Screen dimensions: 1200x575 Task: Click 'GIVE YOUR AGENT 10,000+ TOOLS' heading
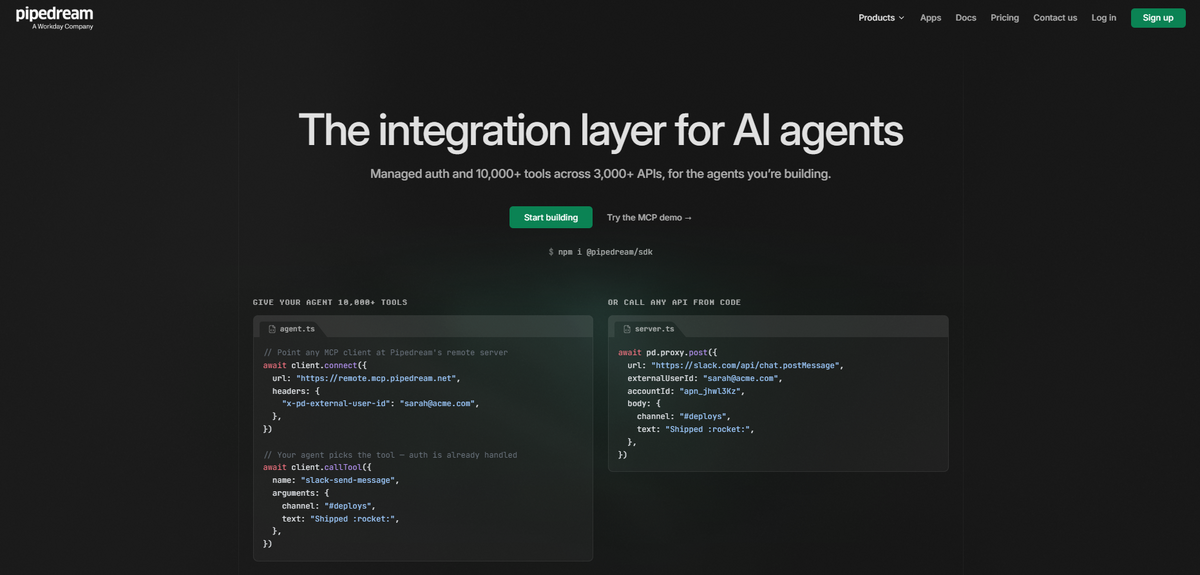(x=330, y=302)
